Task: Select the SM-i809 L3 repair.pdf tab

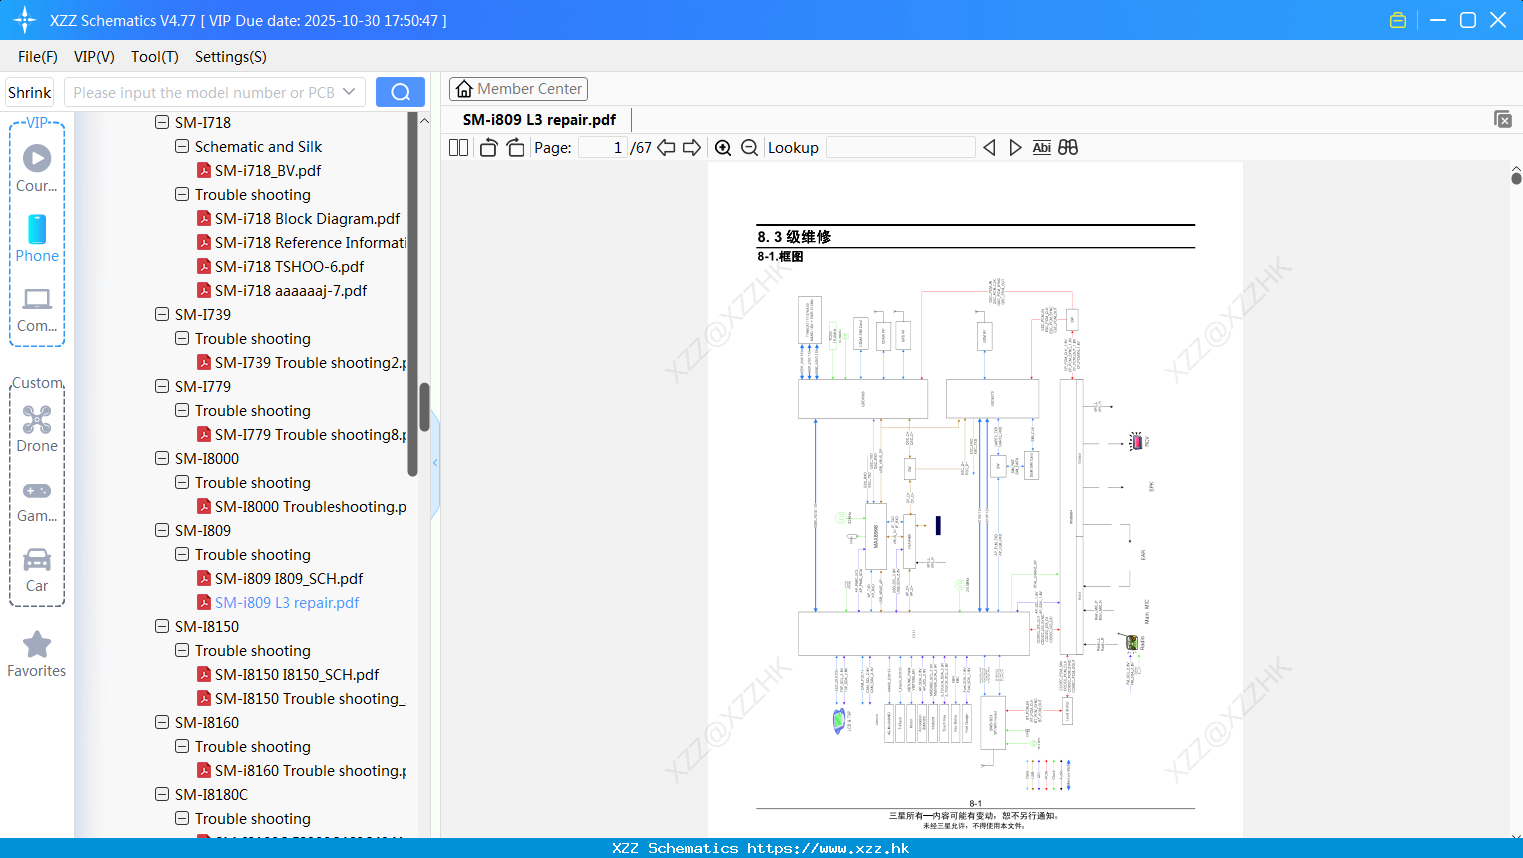Action: coord(539,119)
